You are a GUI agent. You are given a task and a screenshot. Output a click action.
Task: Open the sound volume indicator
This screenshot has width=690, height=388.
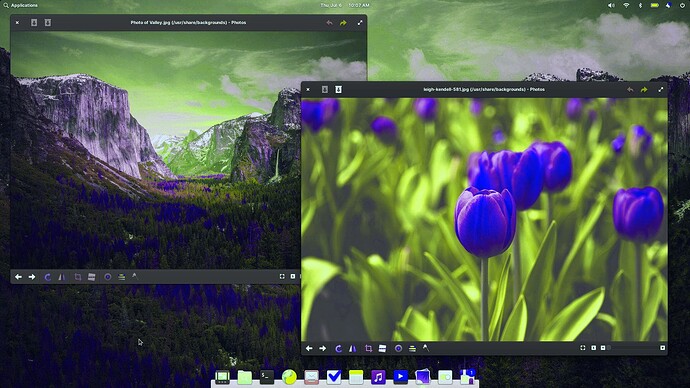click(611, 5)
